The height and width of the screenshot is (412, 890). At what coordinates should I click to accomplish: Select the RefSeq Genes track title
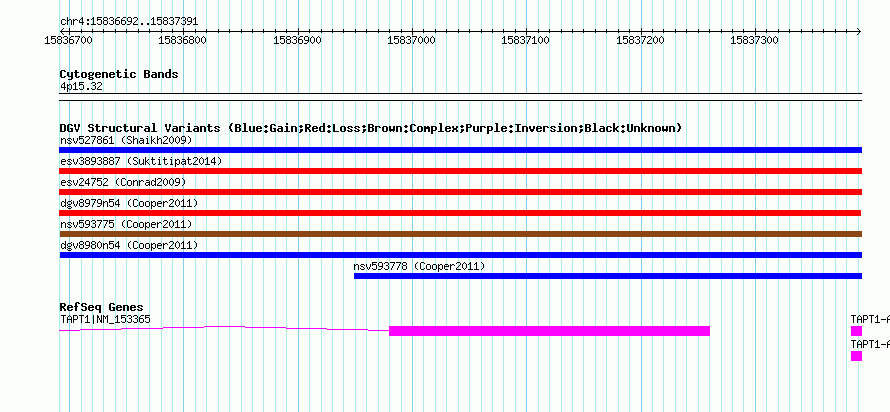101,308
